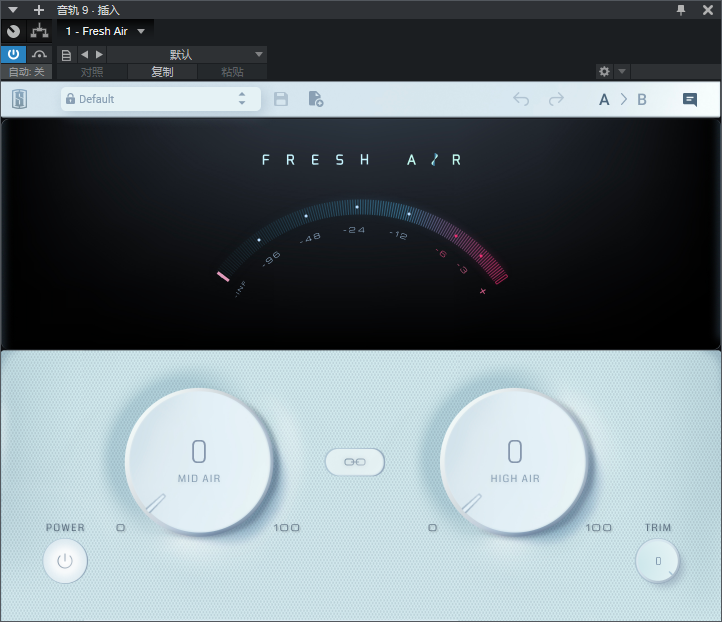The height and width of the screenshot is (622, 722).
Task: Click the HIGH AIR value 0
Action: click(515, 452)
